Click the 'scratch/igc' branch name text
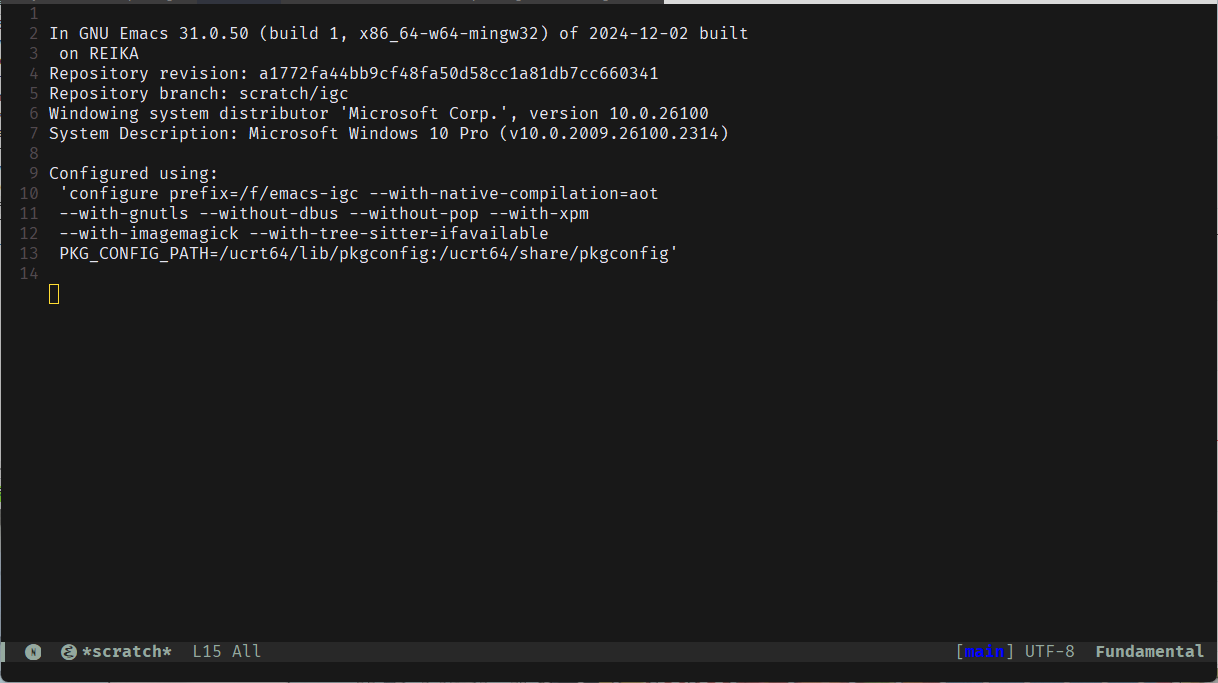 pyautogui.click(x=294, y=93)
